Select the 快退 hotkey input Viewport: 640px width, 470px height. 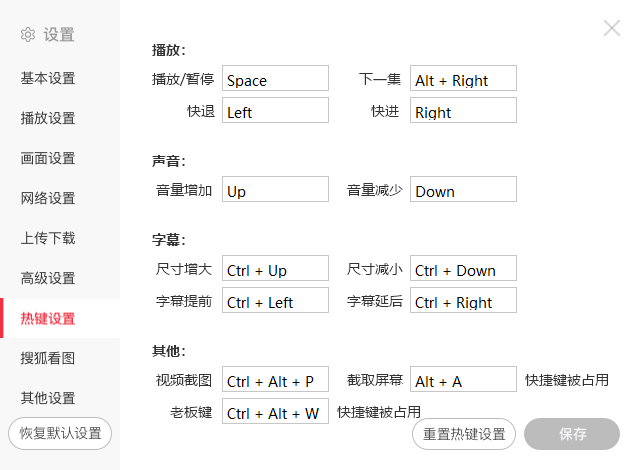coord(275,111)
